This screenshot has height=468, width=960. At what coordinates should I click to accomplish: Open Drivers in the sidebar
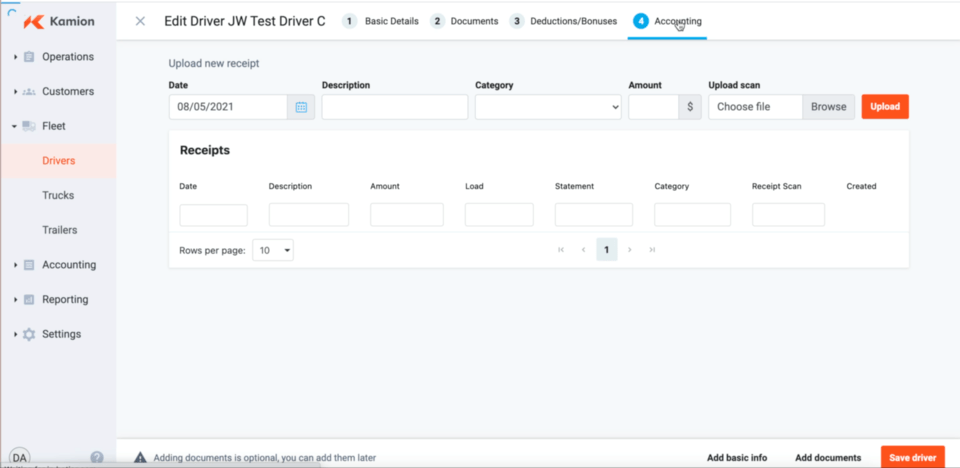pos(58,161)
